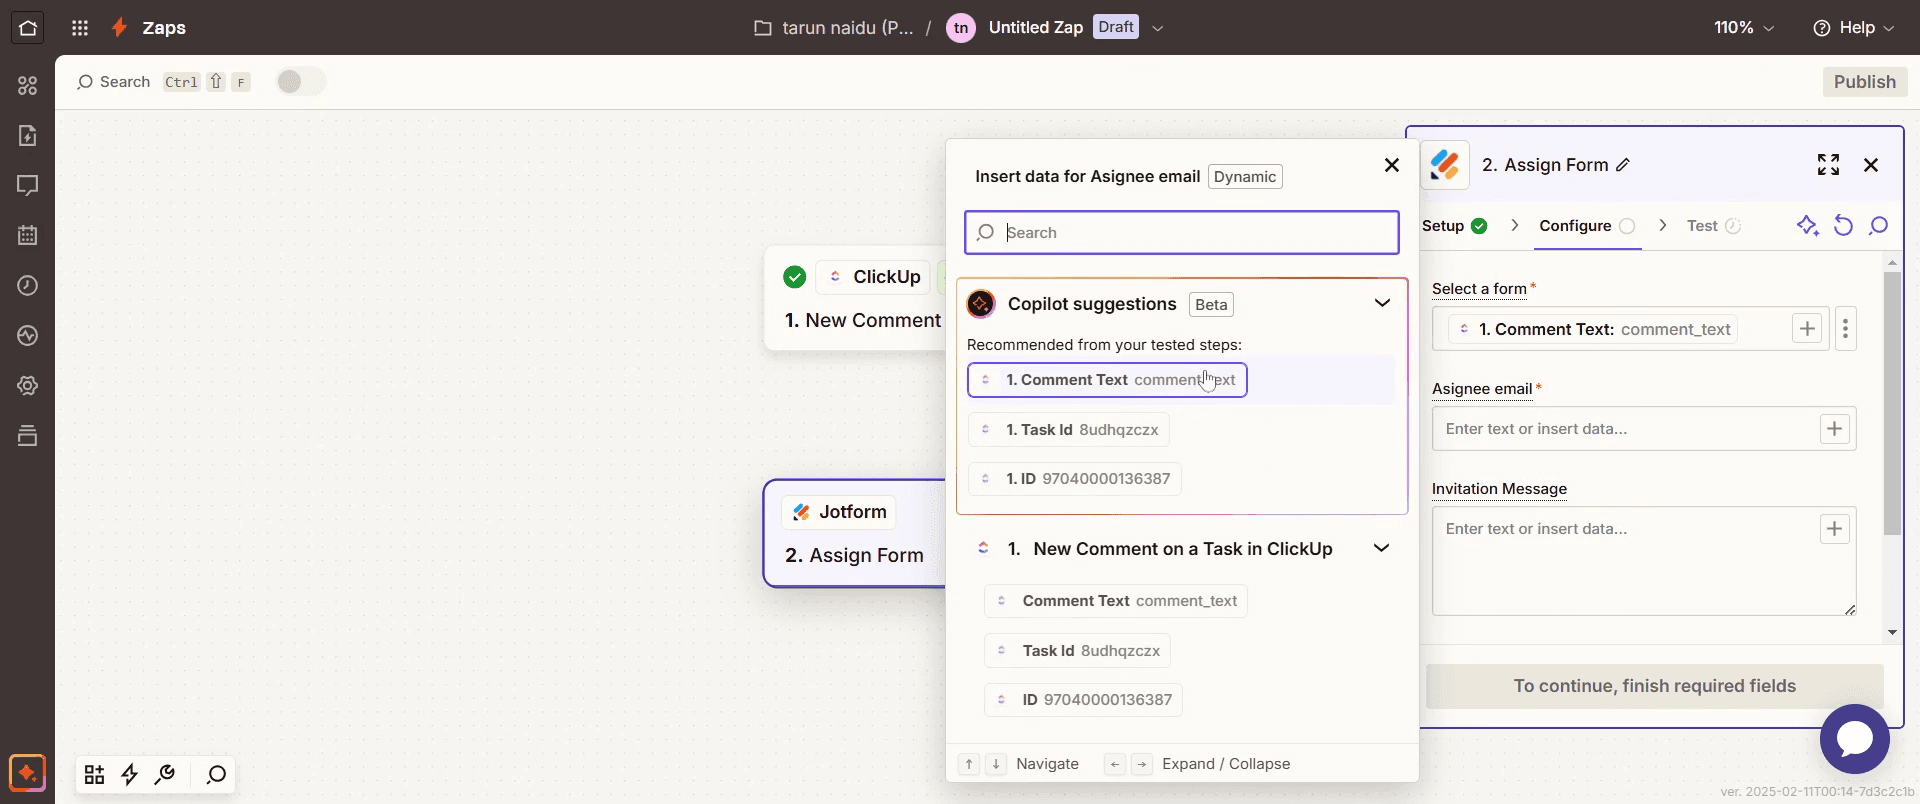This screenshot has width=1920, height=804.
Task: Click the Search field in Insert data popup
Action: tap(1182, 232)
